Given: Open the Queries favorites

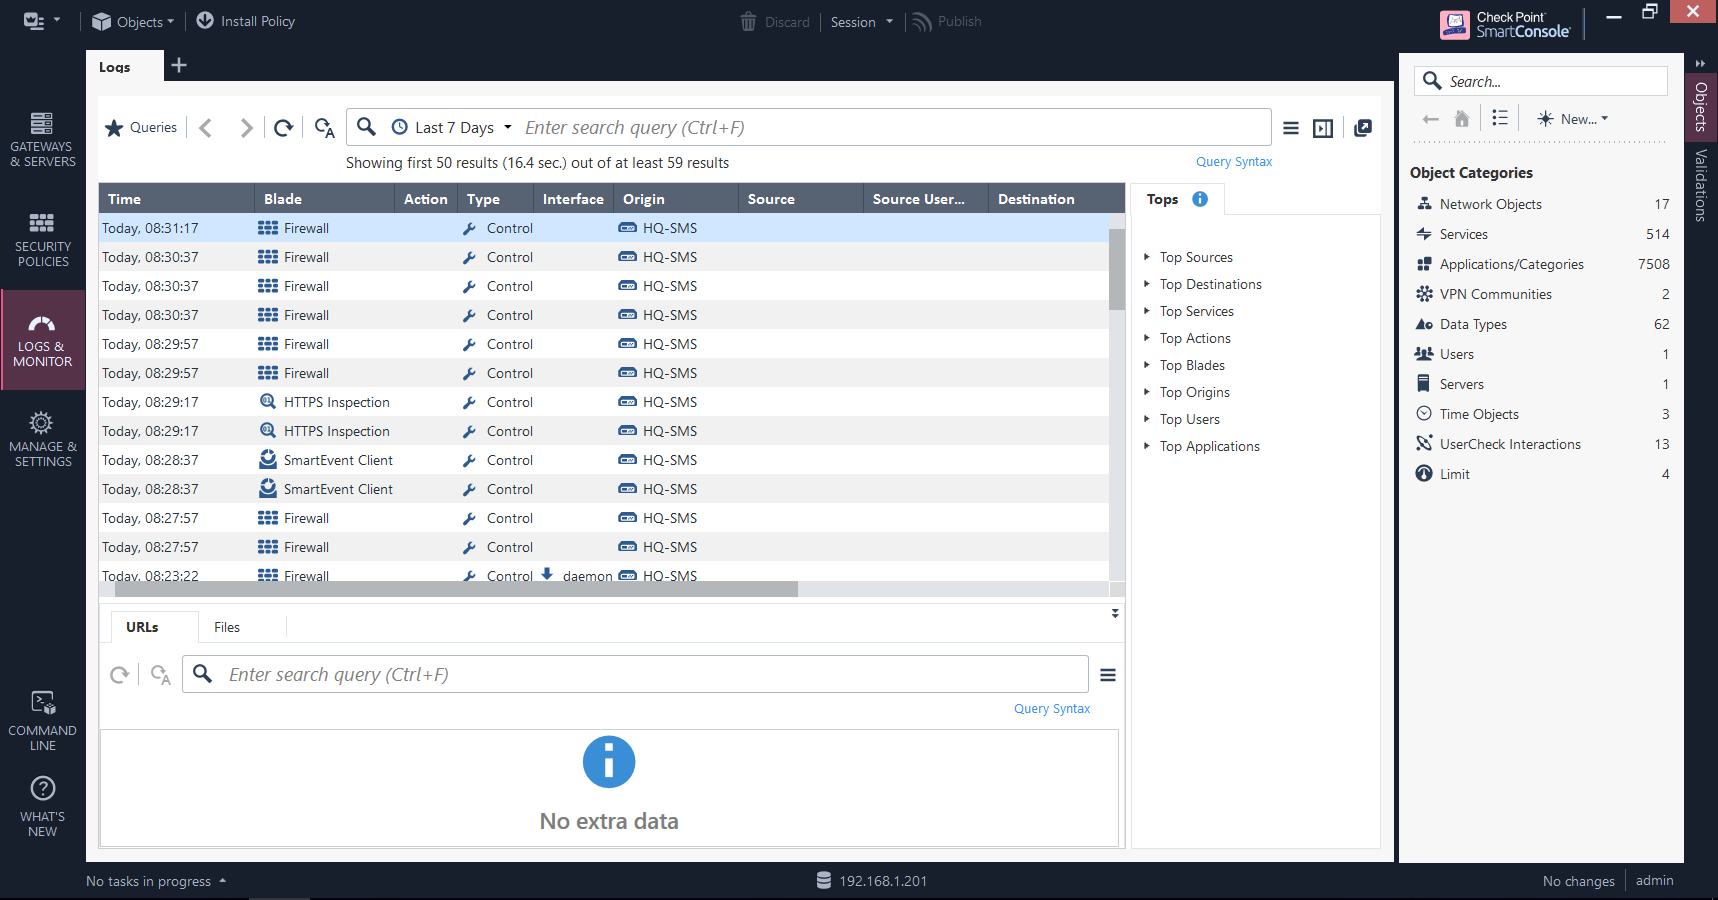Looking at the screenshot, I should 141,127.
